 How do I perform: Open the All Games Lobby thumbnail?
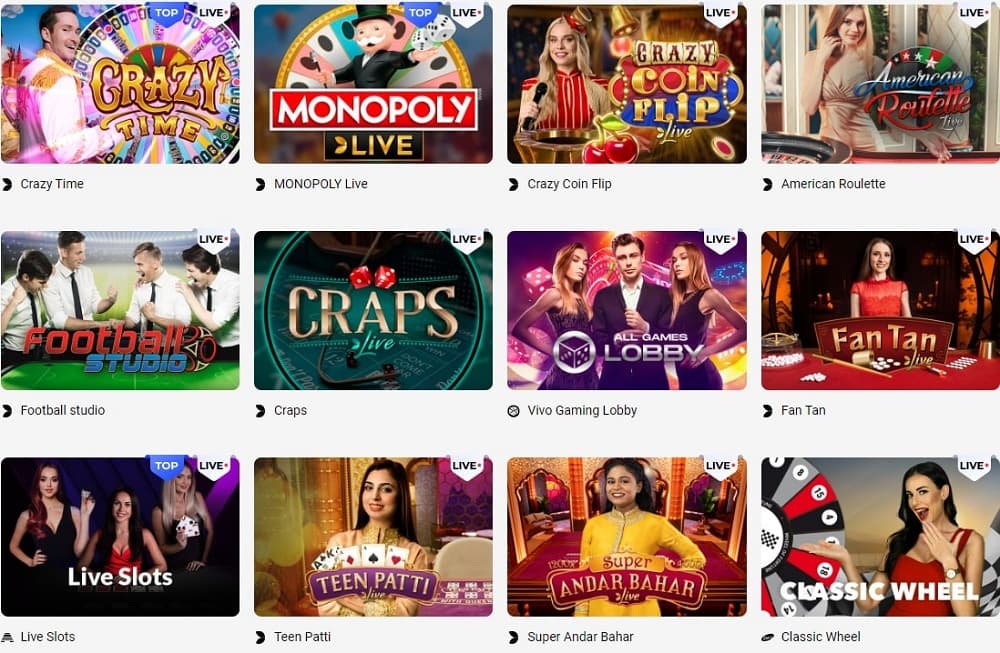pyautogui.click(x=627, y=311)
